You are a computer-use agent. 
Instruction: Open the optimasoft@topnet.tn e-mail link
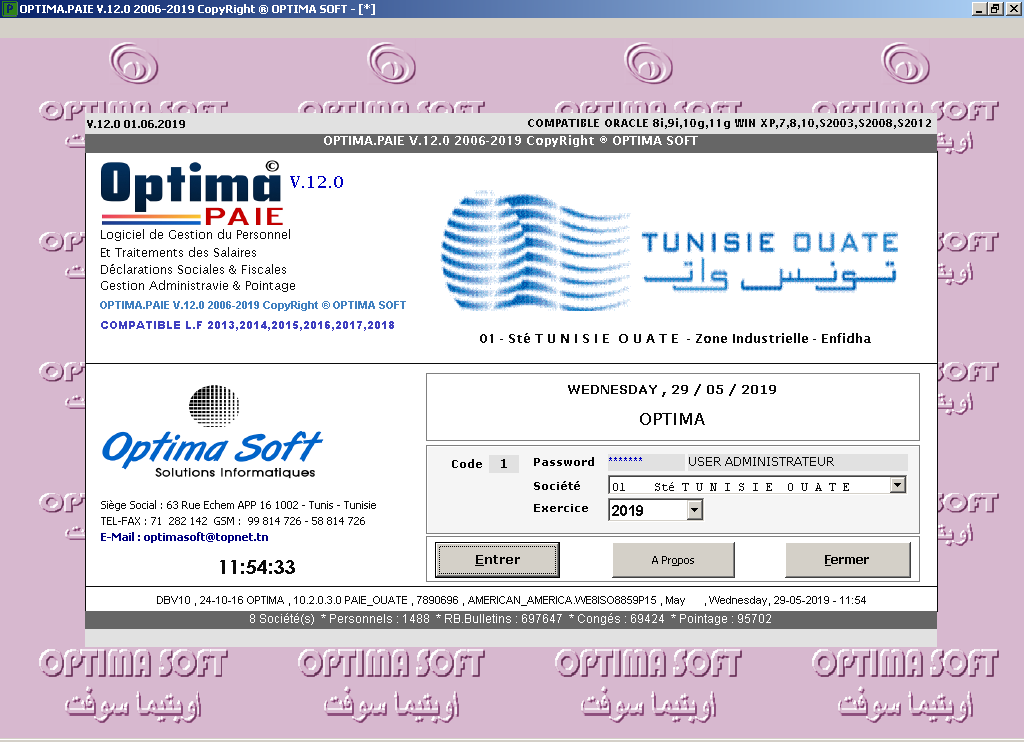tap(206, 537)
